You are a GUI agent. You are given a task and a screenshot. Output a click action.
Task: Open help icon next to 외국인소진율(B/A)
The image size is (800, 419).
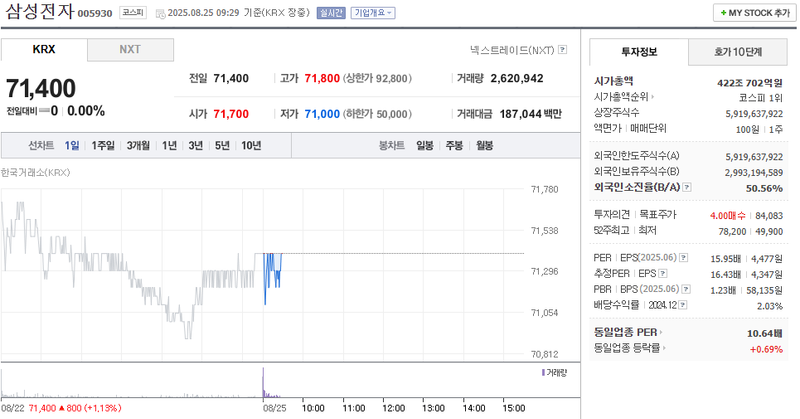tap(687, 187)
